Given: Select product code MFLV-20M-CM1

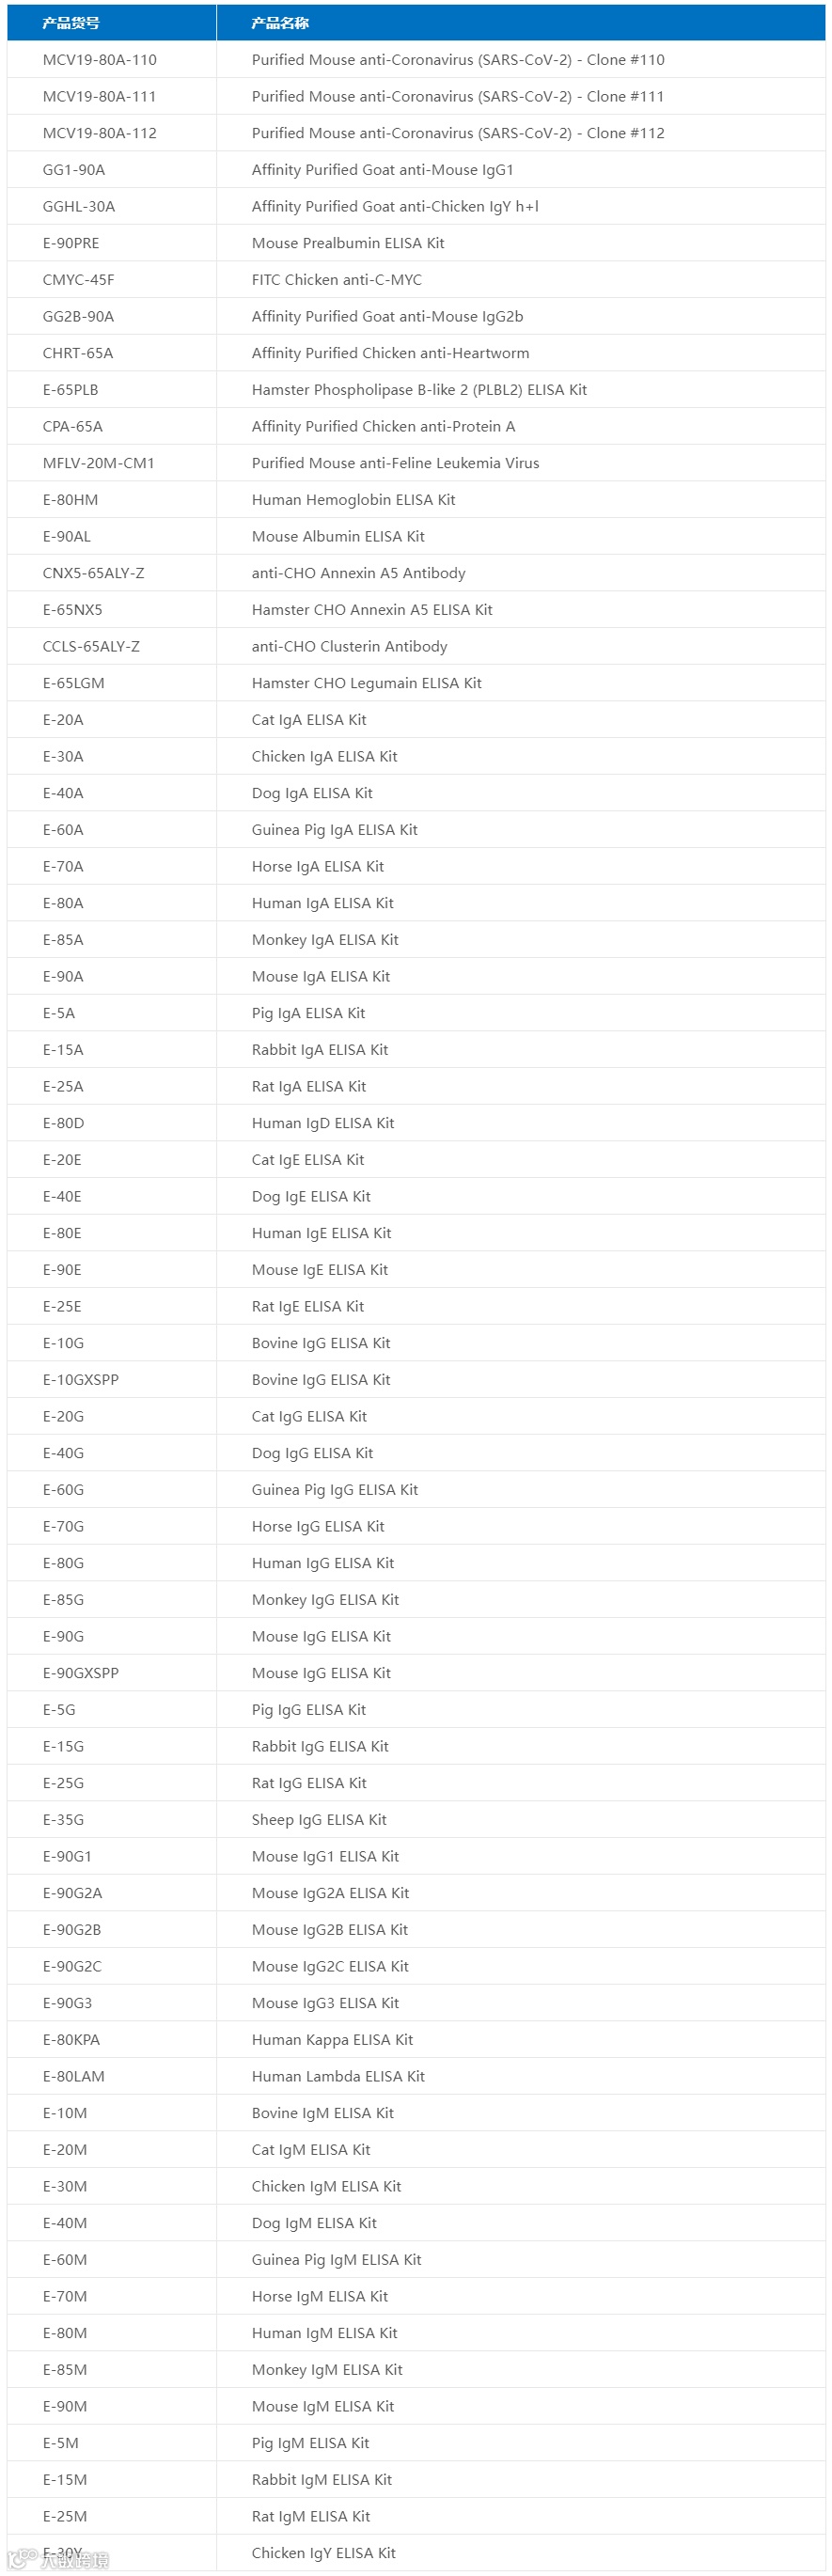Looking at the screenshot, I should [x=99, y=463].
